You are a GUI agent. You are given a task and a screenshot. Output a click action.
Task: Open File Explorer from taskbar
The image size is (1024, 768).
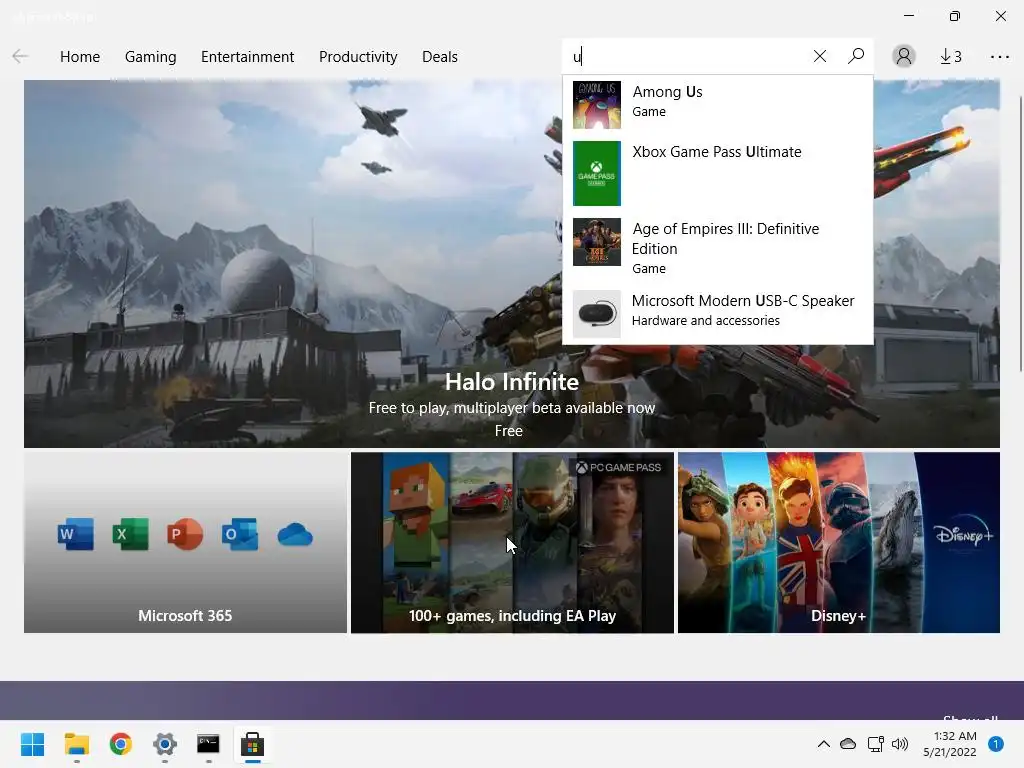(x=76, y=744)
